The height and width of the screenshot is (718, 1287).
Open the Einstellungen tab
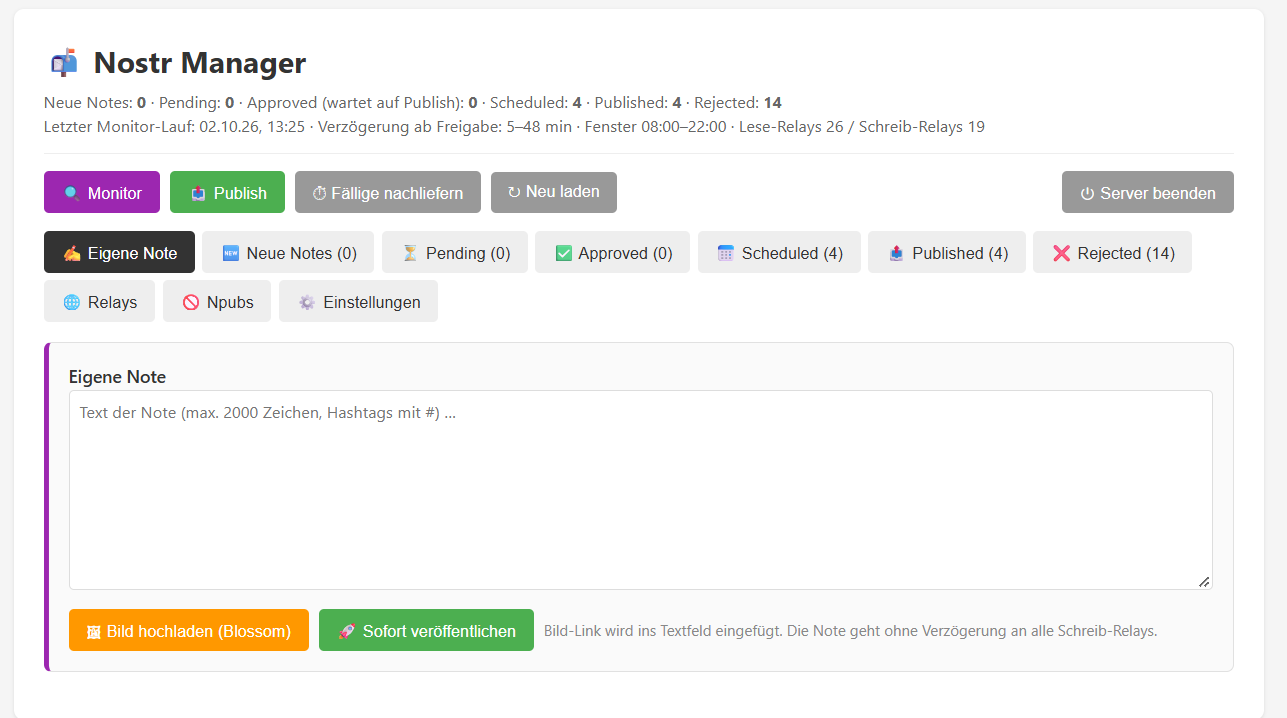coord(358,301)
